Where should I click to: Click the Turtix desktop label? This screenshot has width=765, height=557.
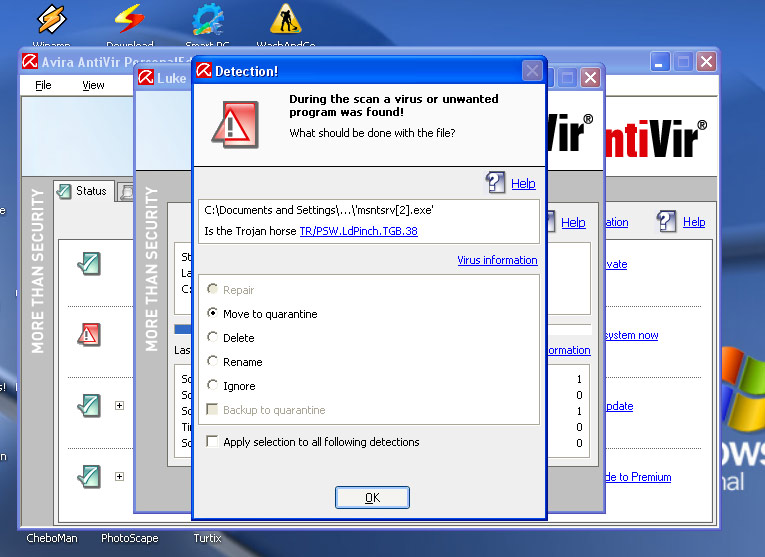pyautogui.click(x=207, y=538)
